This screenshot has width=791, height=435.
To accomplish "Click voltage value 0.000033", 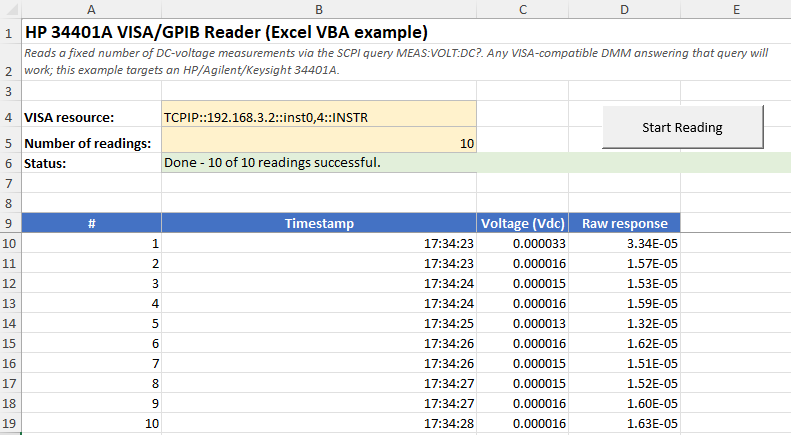I will tap(523, 243).
